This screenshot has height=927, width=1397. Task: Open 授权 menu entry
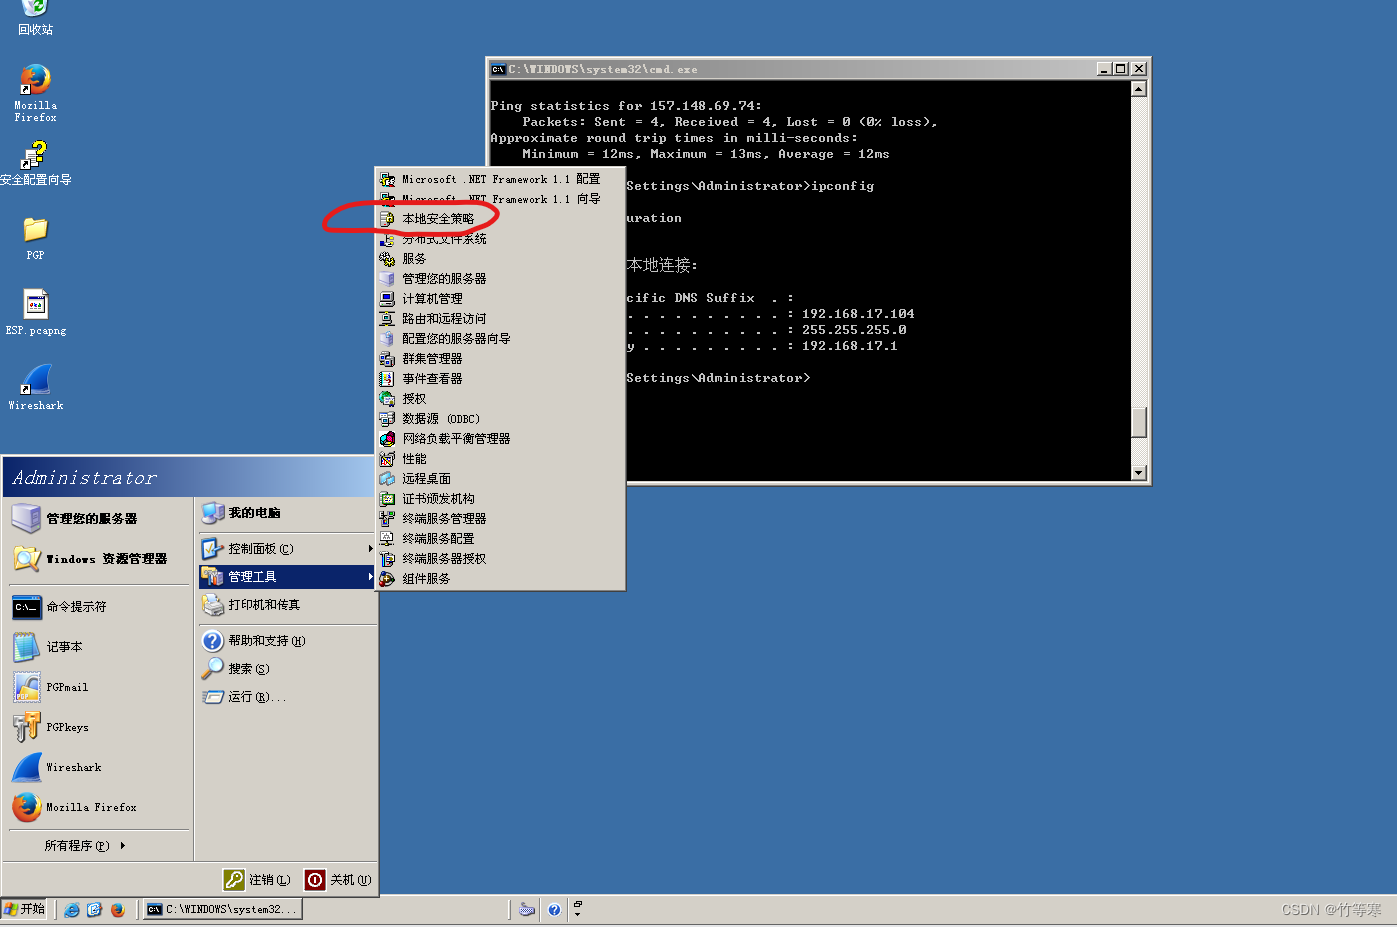pos(500,399)
